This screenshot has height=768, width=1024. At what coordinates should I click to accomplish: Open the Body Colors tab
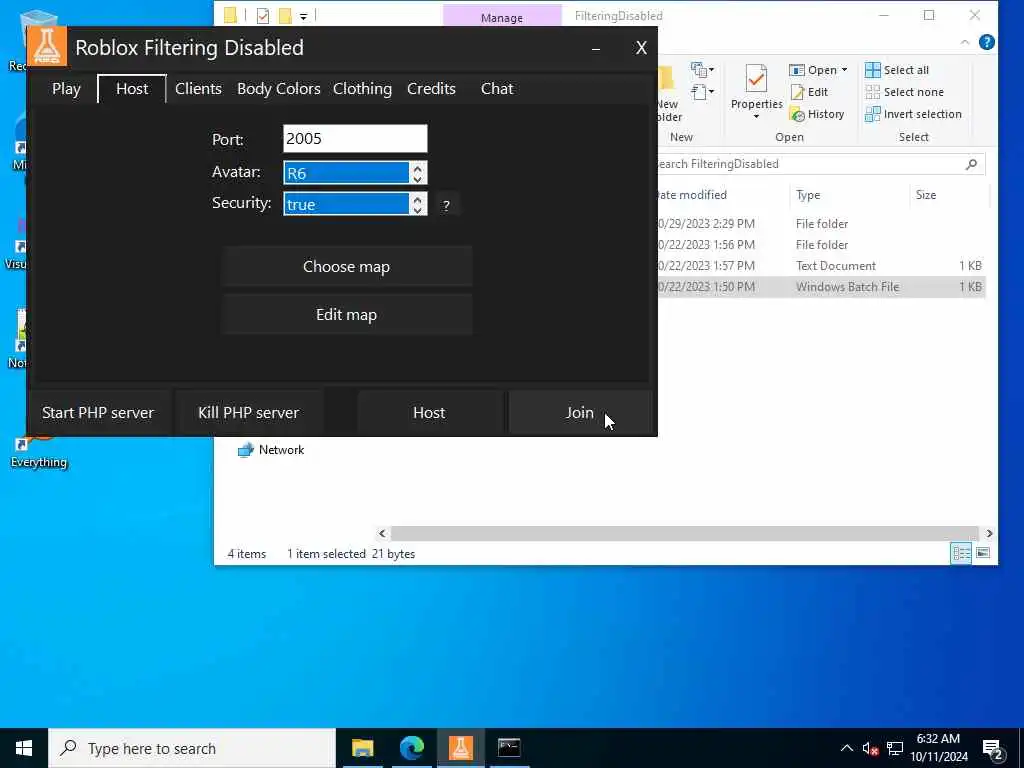click(x=278, y=89)
